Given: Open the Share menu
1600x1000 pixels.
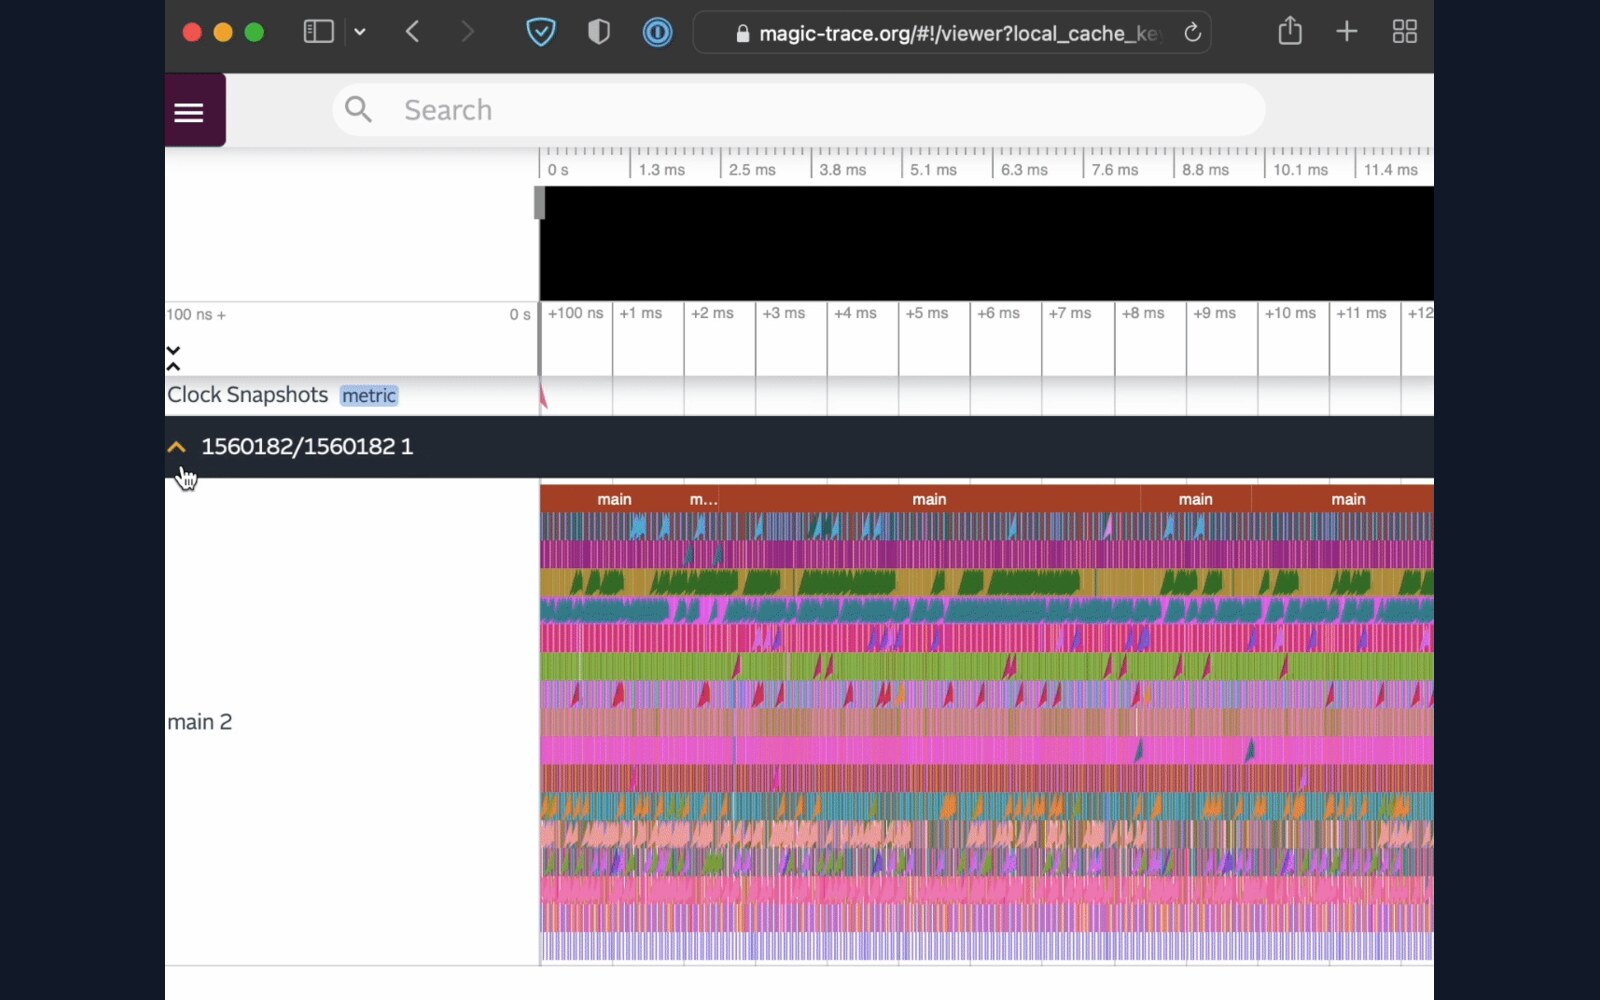Looking at the screenshot, I should 1290,31.
